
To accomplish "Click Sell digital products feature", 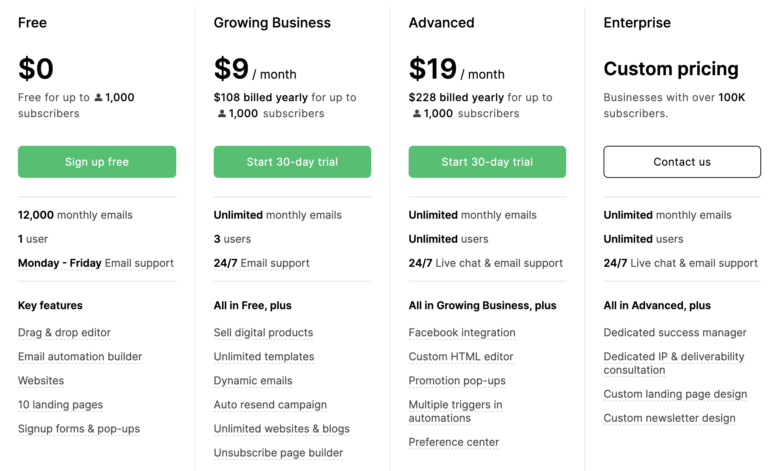I will (263, 333).
